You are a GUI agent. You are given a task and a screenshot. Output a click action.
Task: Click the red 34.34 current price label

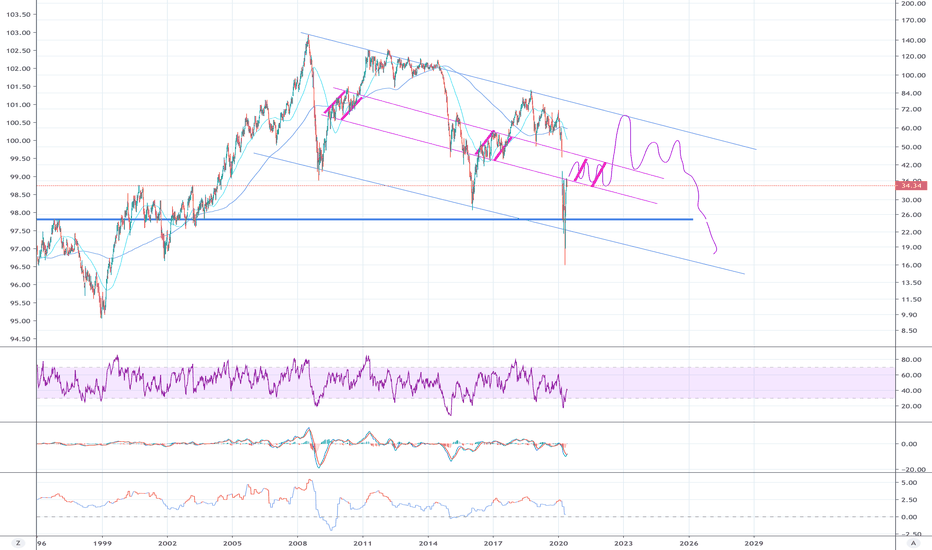(x=911, y=186)
